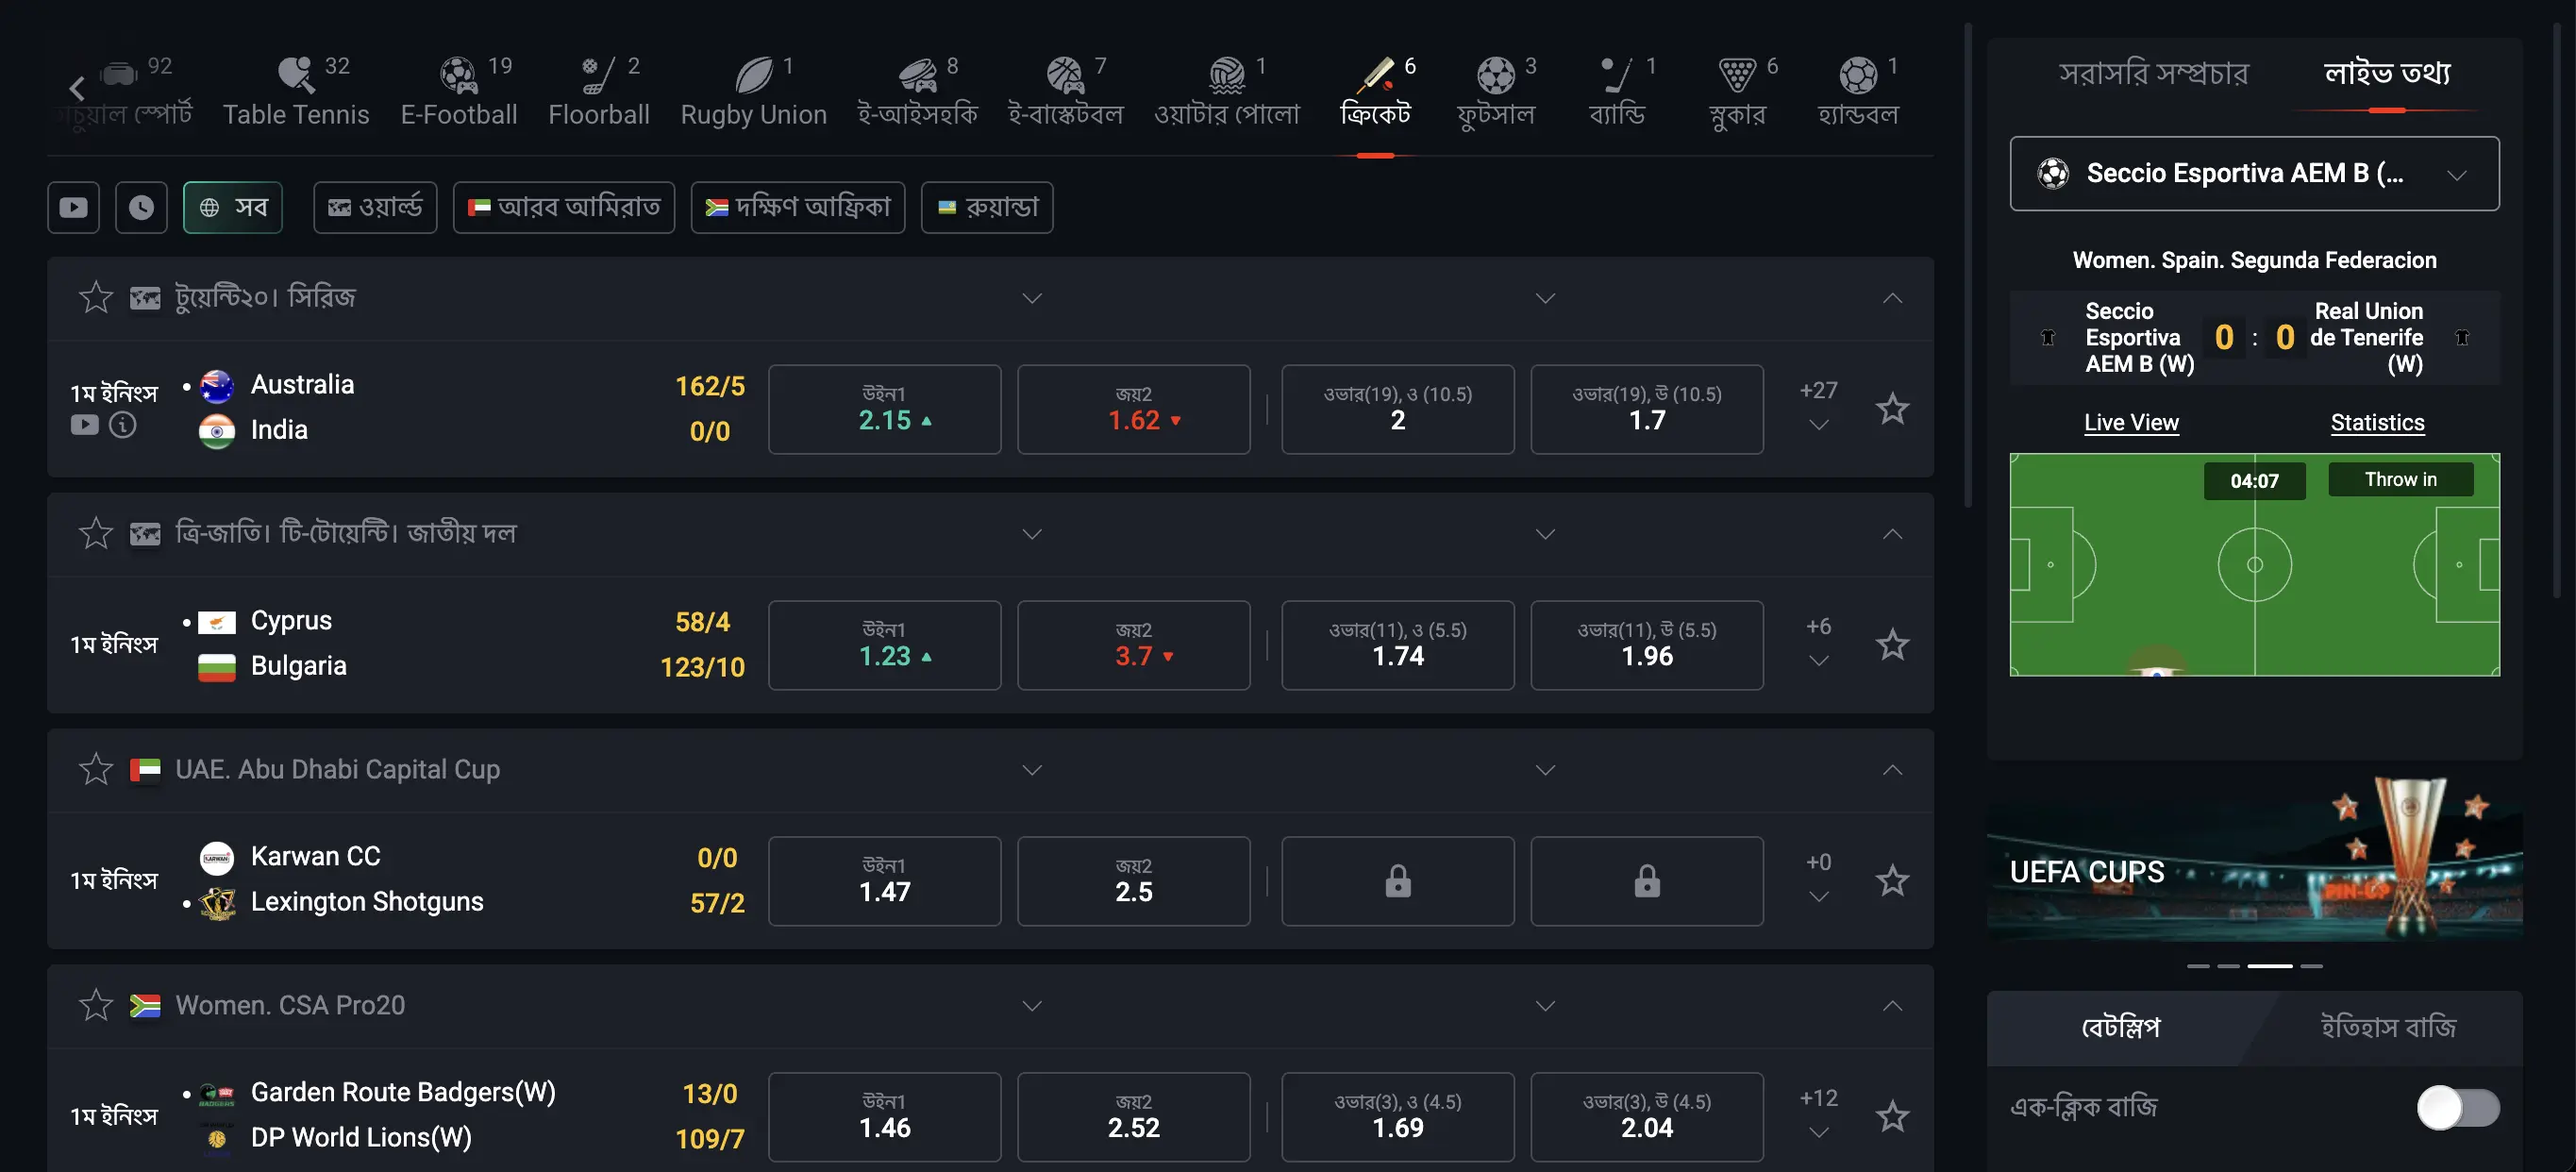Screen dimensions: 2576x1172
Task: Open the Statistics link in live panel
Action: click(2377, 422)
